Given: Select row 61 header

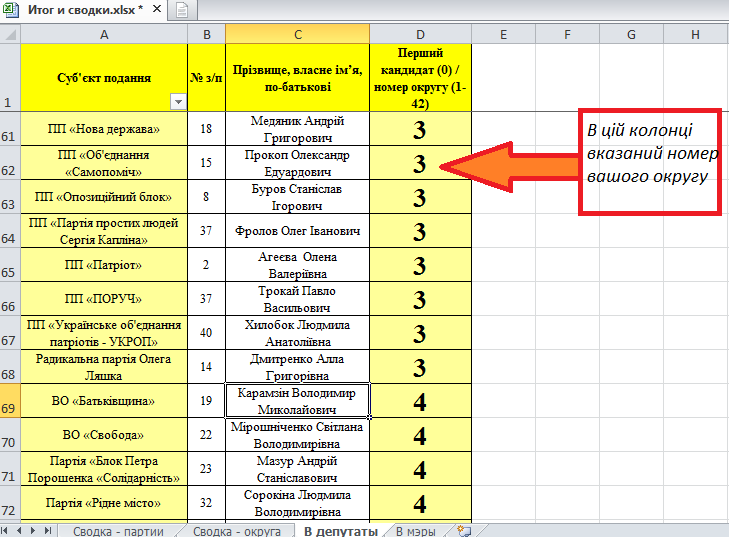Looking at the screenshot, I should 10,129.
